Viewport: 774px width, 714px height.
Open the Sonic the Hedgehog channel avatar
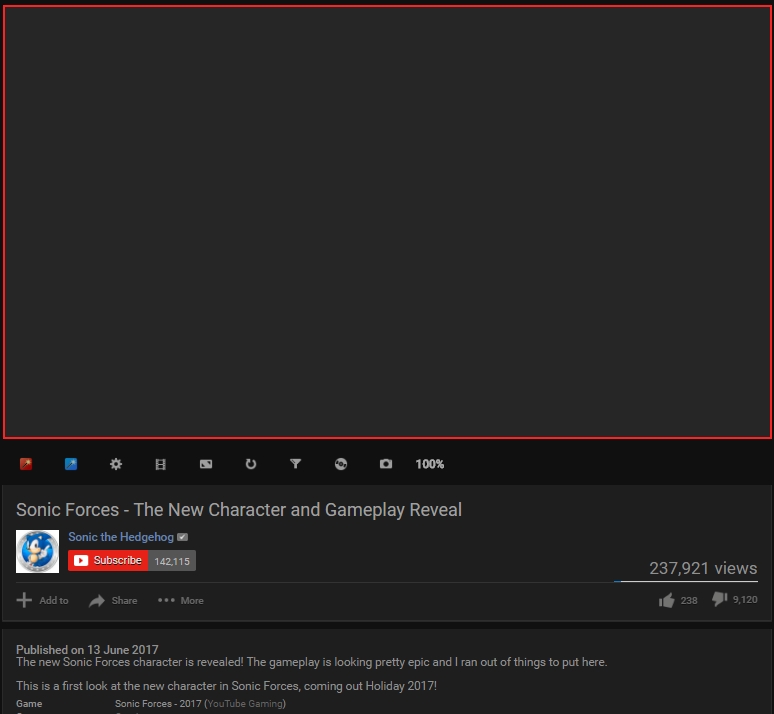coord(38,552)
